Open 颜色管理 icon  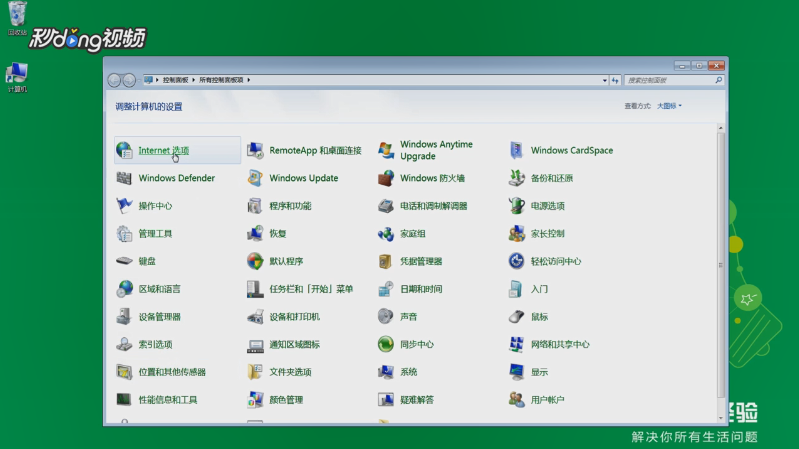(255, 400)
